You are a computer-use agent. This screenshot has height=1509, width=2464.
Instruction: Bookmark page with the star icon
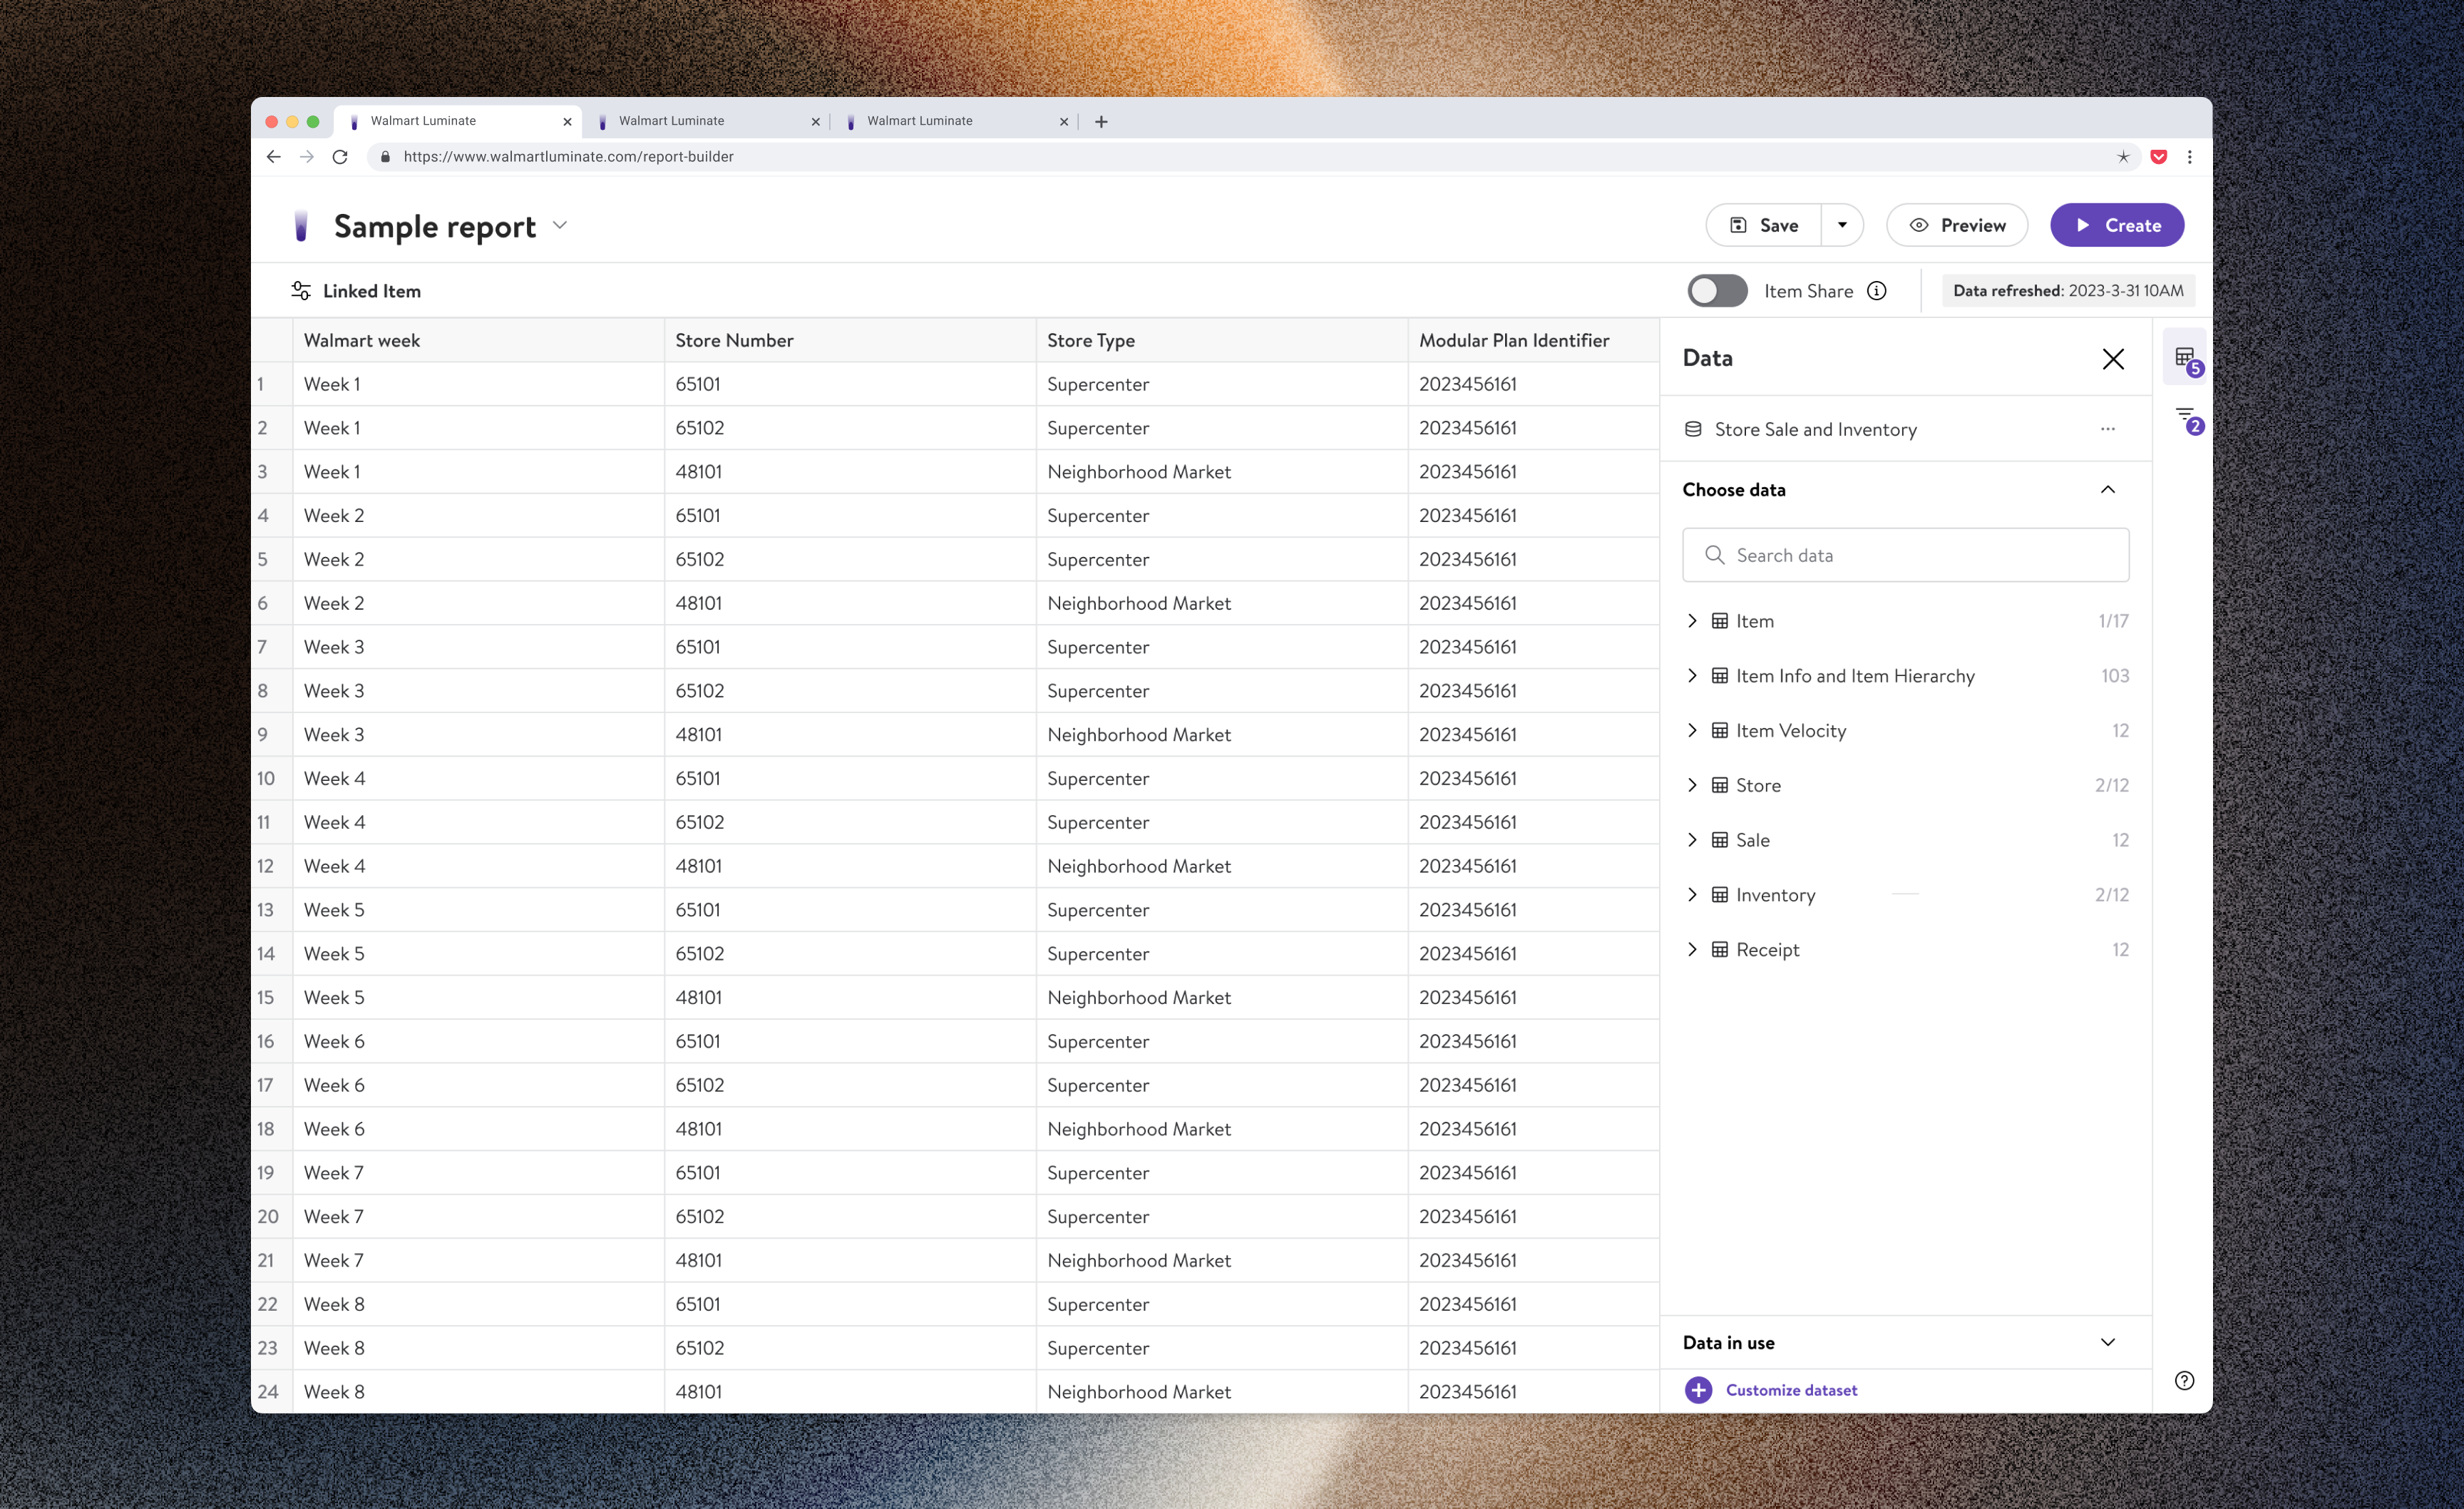click(2123, 156)
